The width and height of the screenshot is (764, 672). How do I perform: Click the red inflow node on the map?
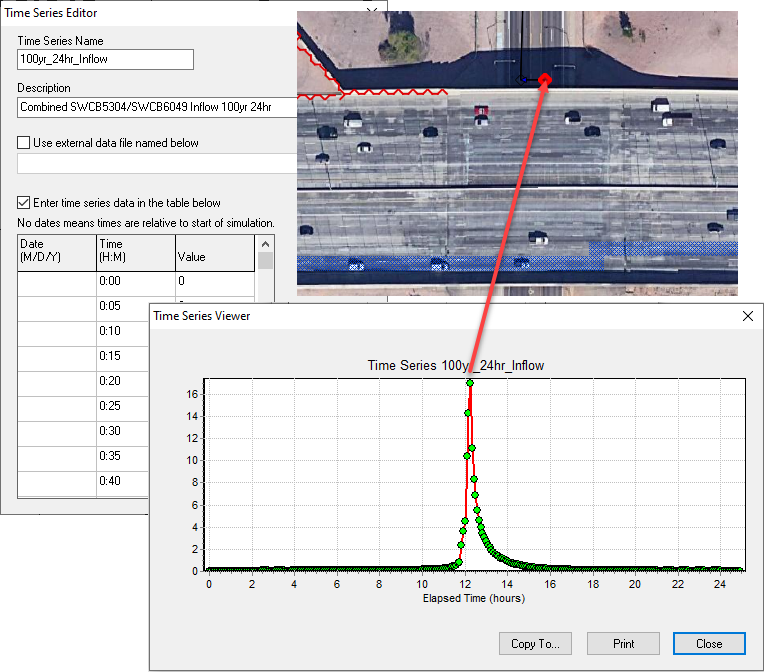(x=545, y=79)
